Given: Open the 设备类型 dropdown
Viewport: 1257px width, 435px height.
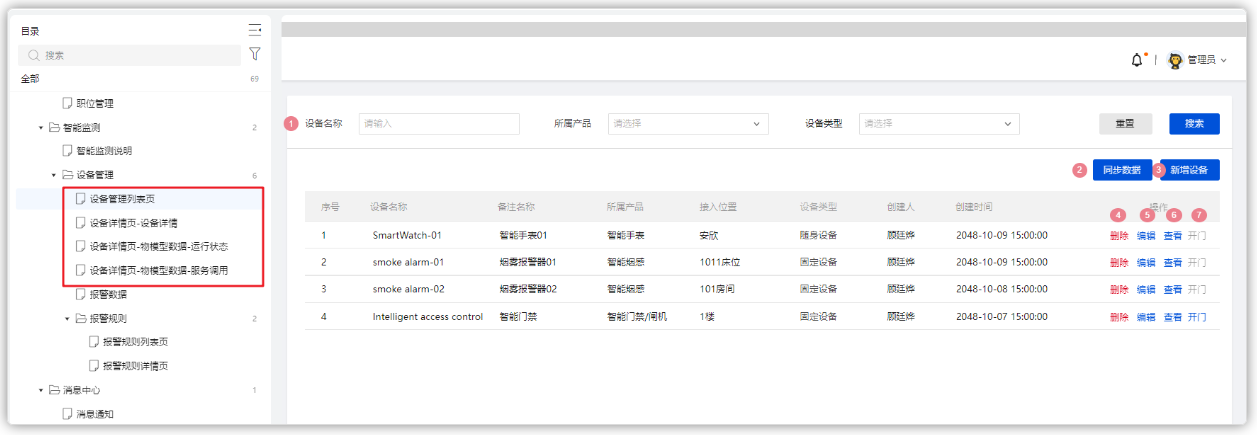Looking at the screenshot, I should tap(939, 124).
